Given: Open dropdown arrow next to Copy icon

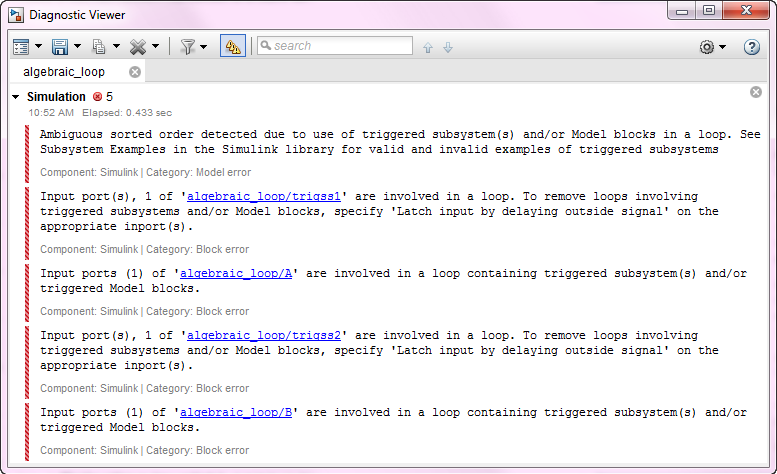Looking at the screenshot, I should pos(116,47).
